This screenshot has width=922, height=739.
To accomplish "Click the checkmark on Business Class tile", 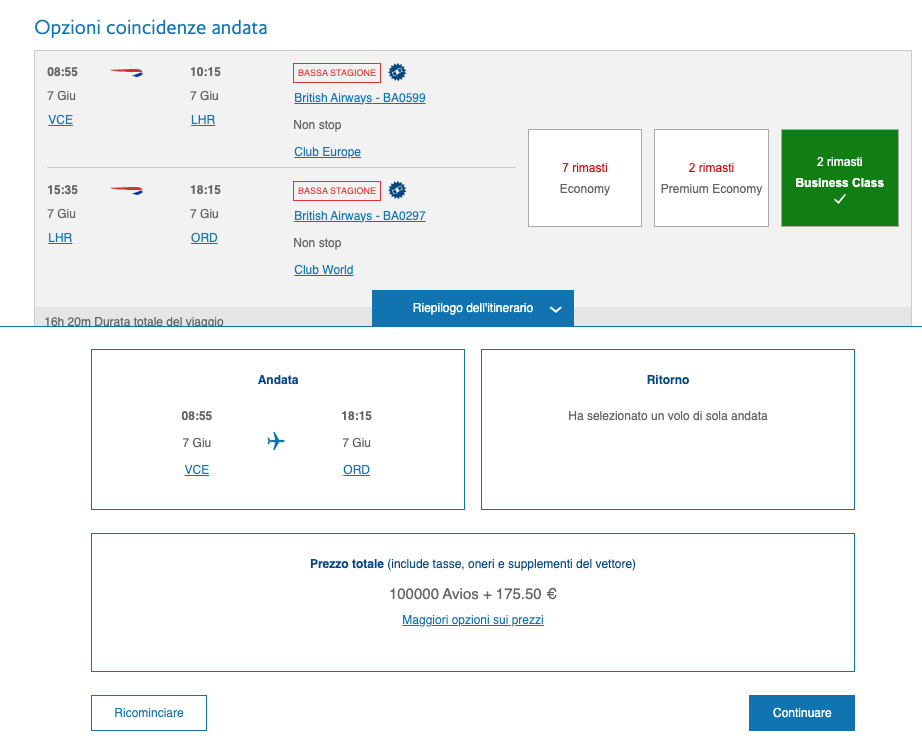I will [x=840, y=199].
